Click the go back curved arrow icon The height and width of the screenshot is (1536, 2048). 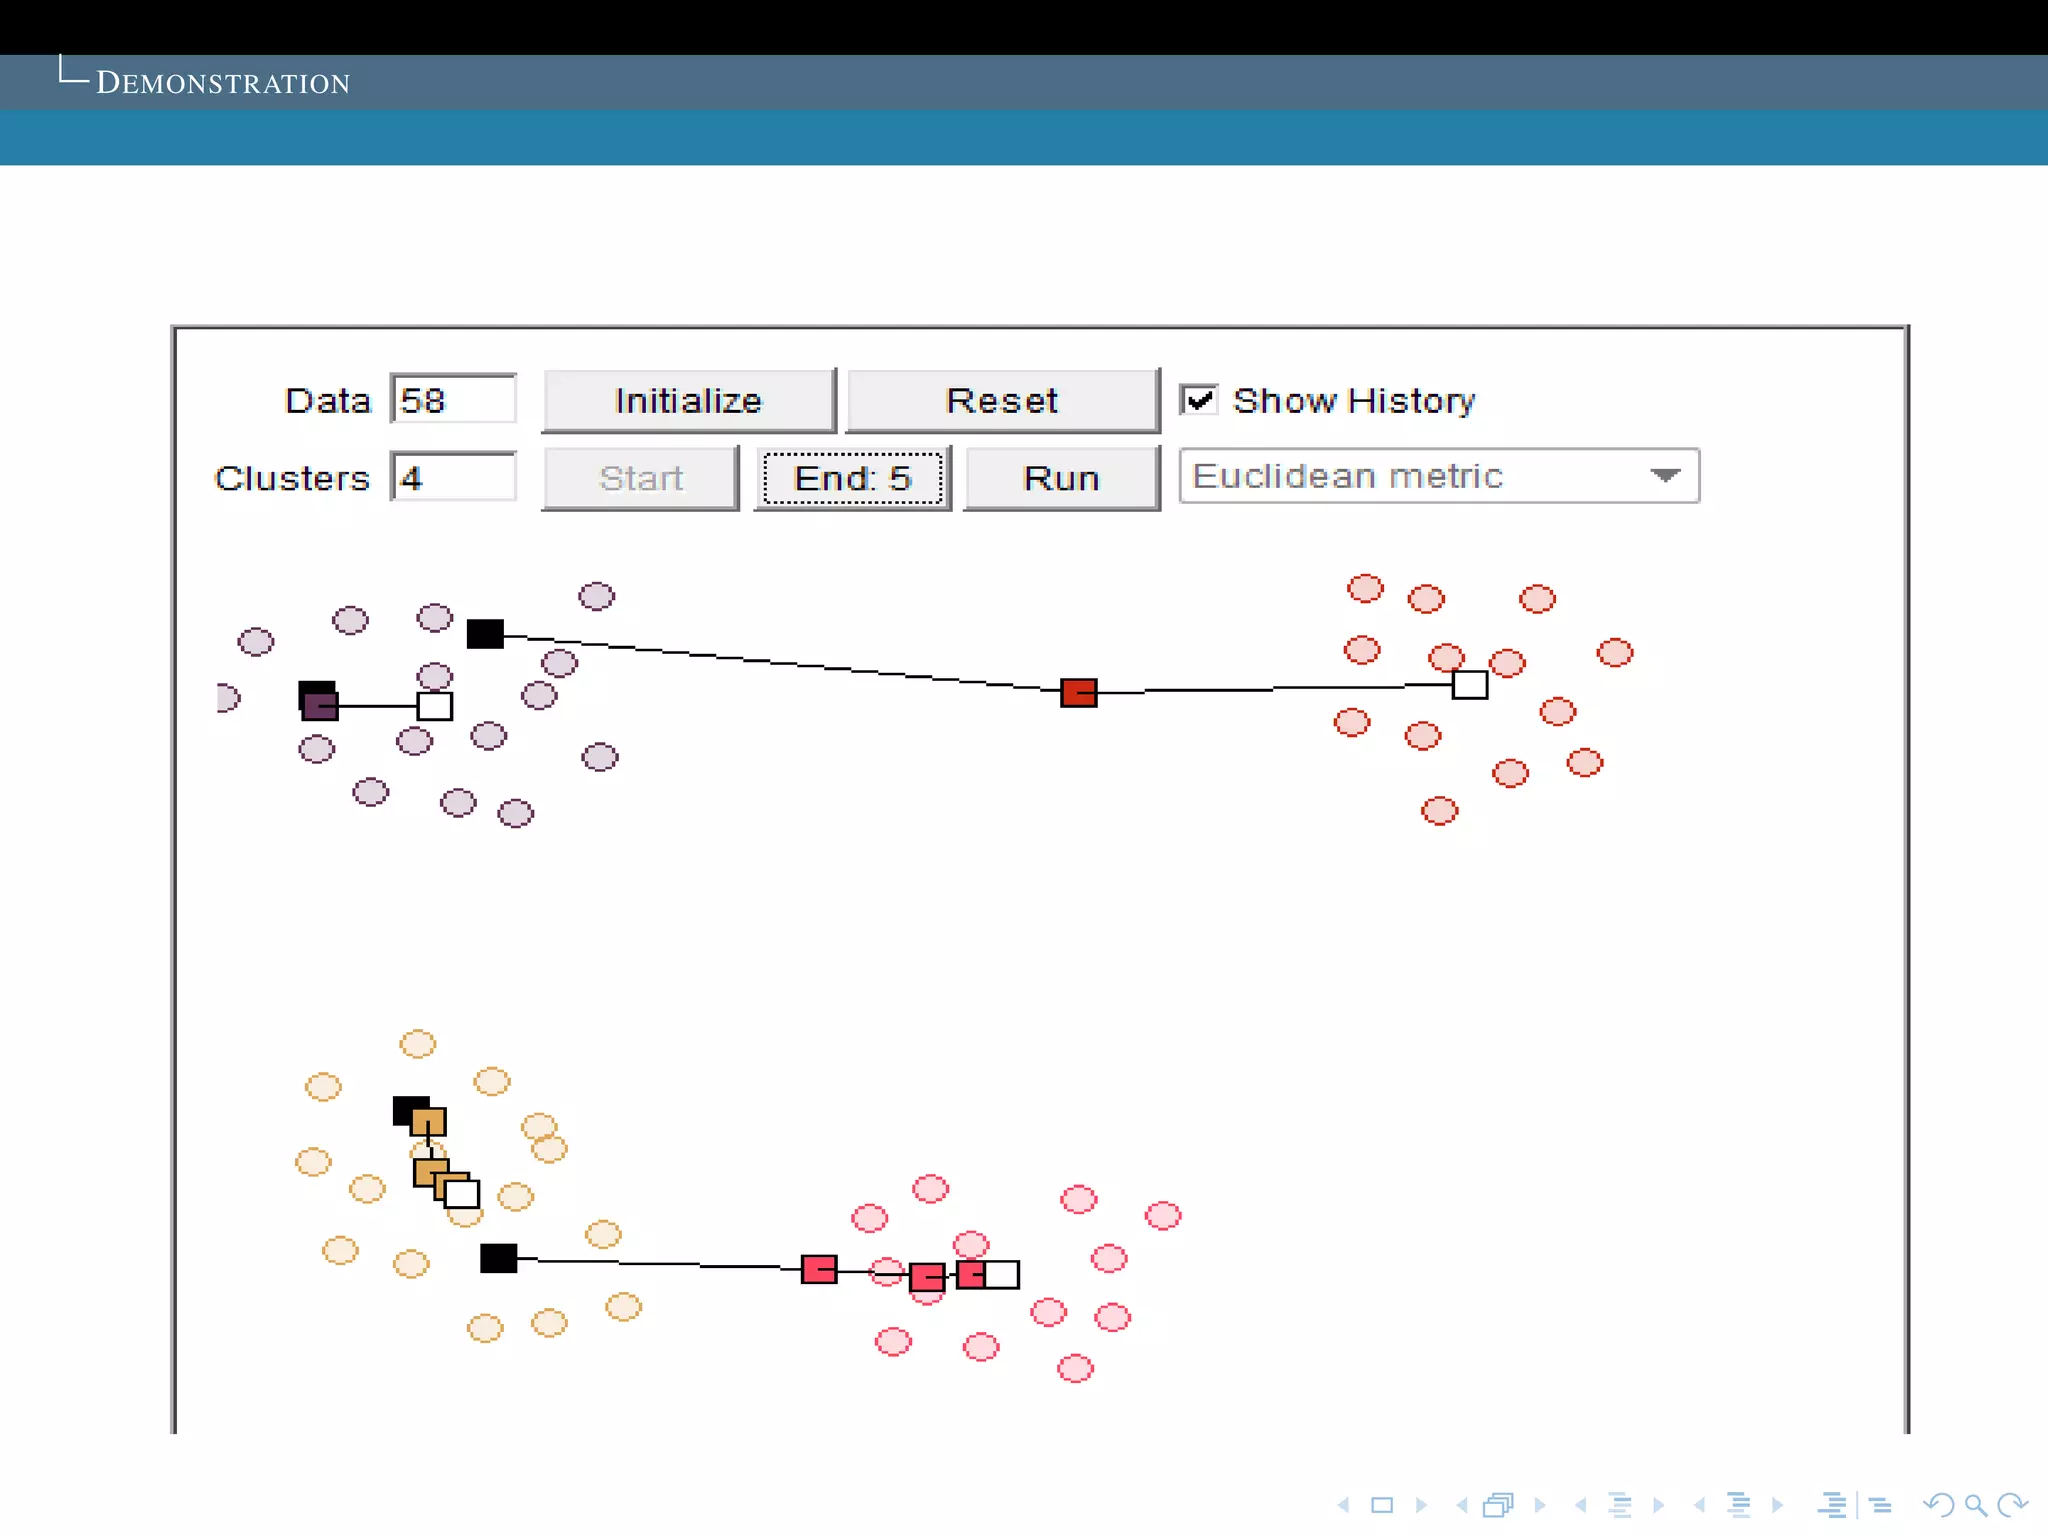coord(1938,1505)
